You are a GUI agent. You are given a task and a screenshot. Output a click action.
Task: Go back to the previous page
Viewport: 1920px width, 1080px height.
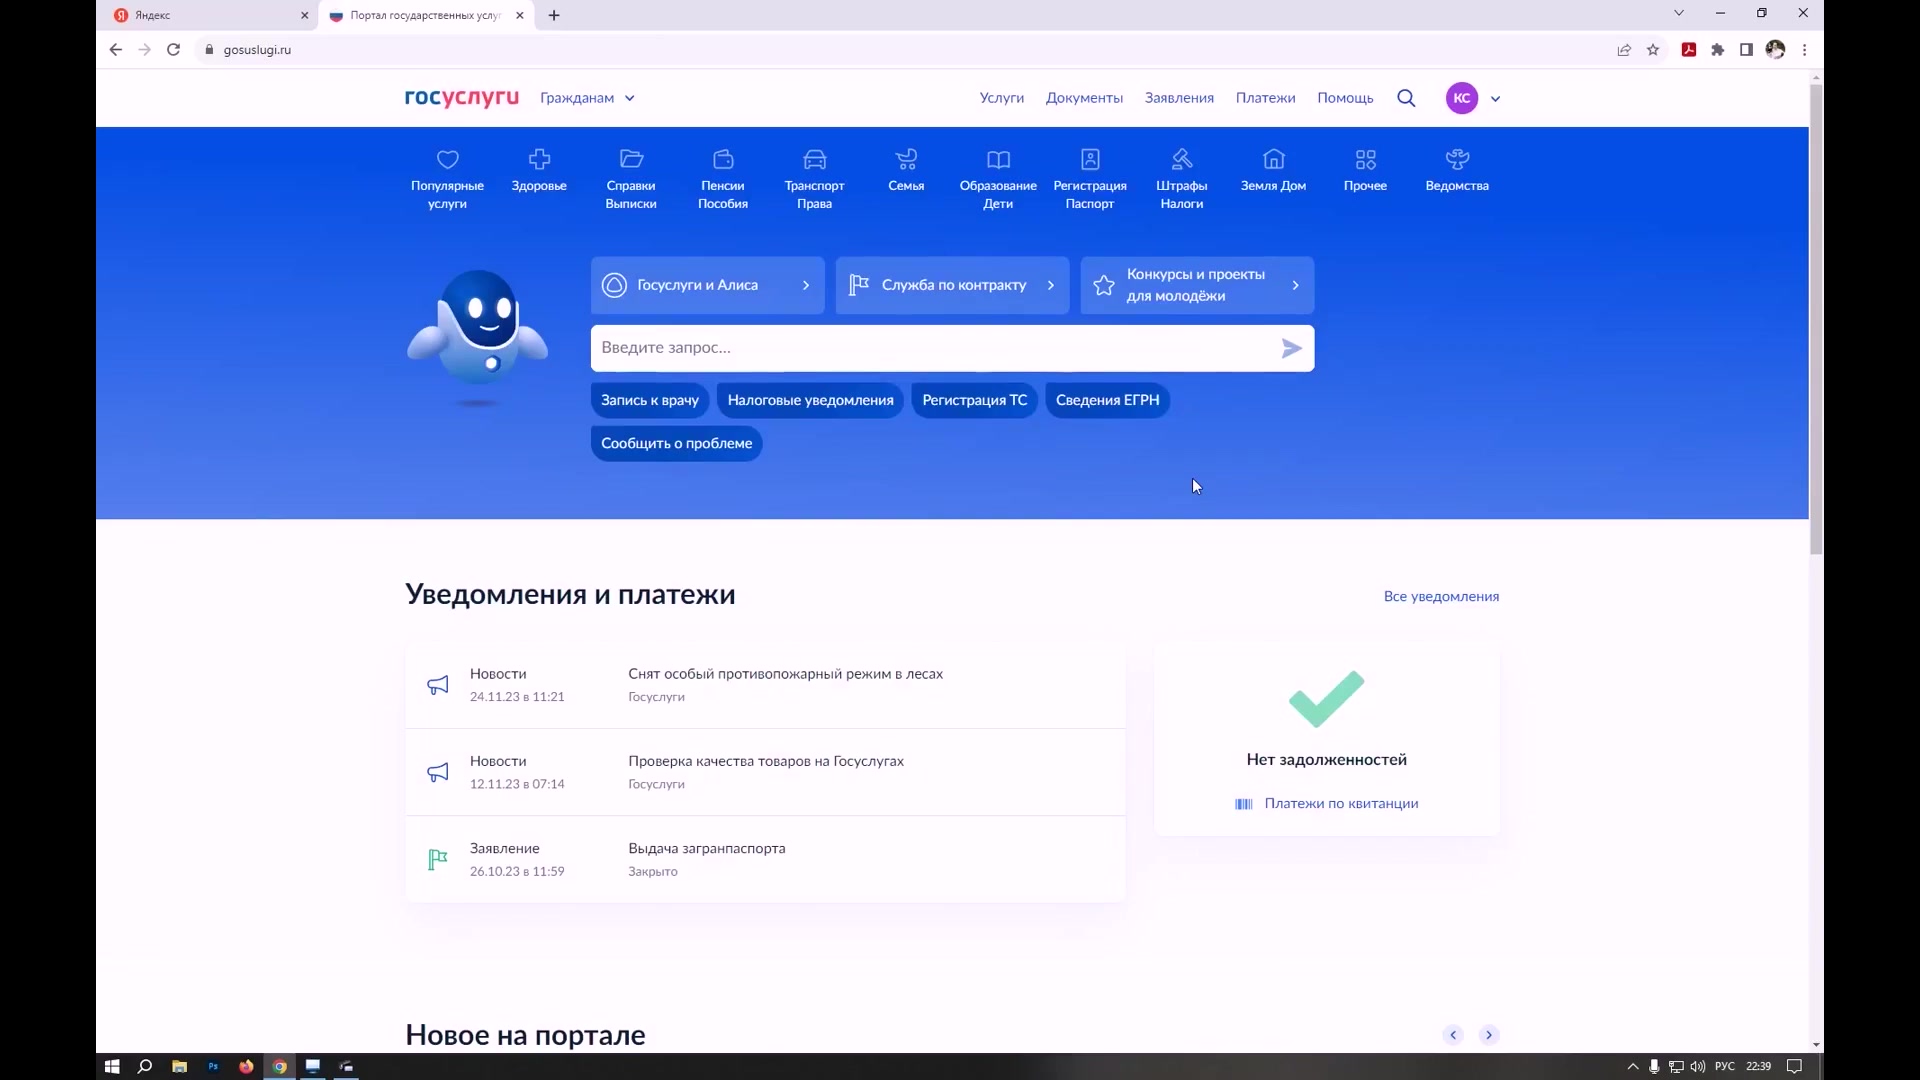pos(116,50)
